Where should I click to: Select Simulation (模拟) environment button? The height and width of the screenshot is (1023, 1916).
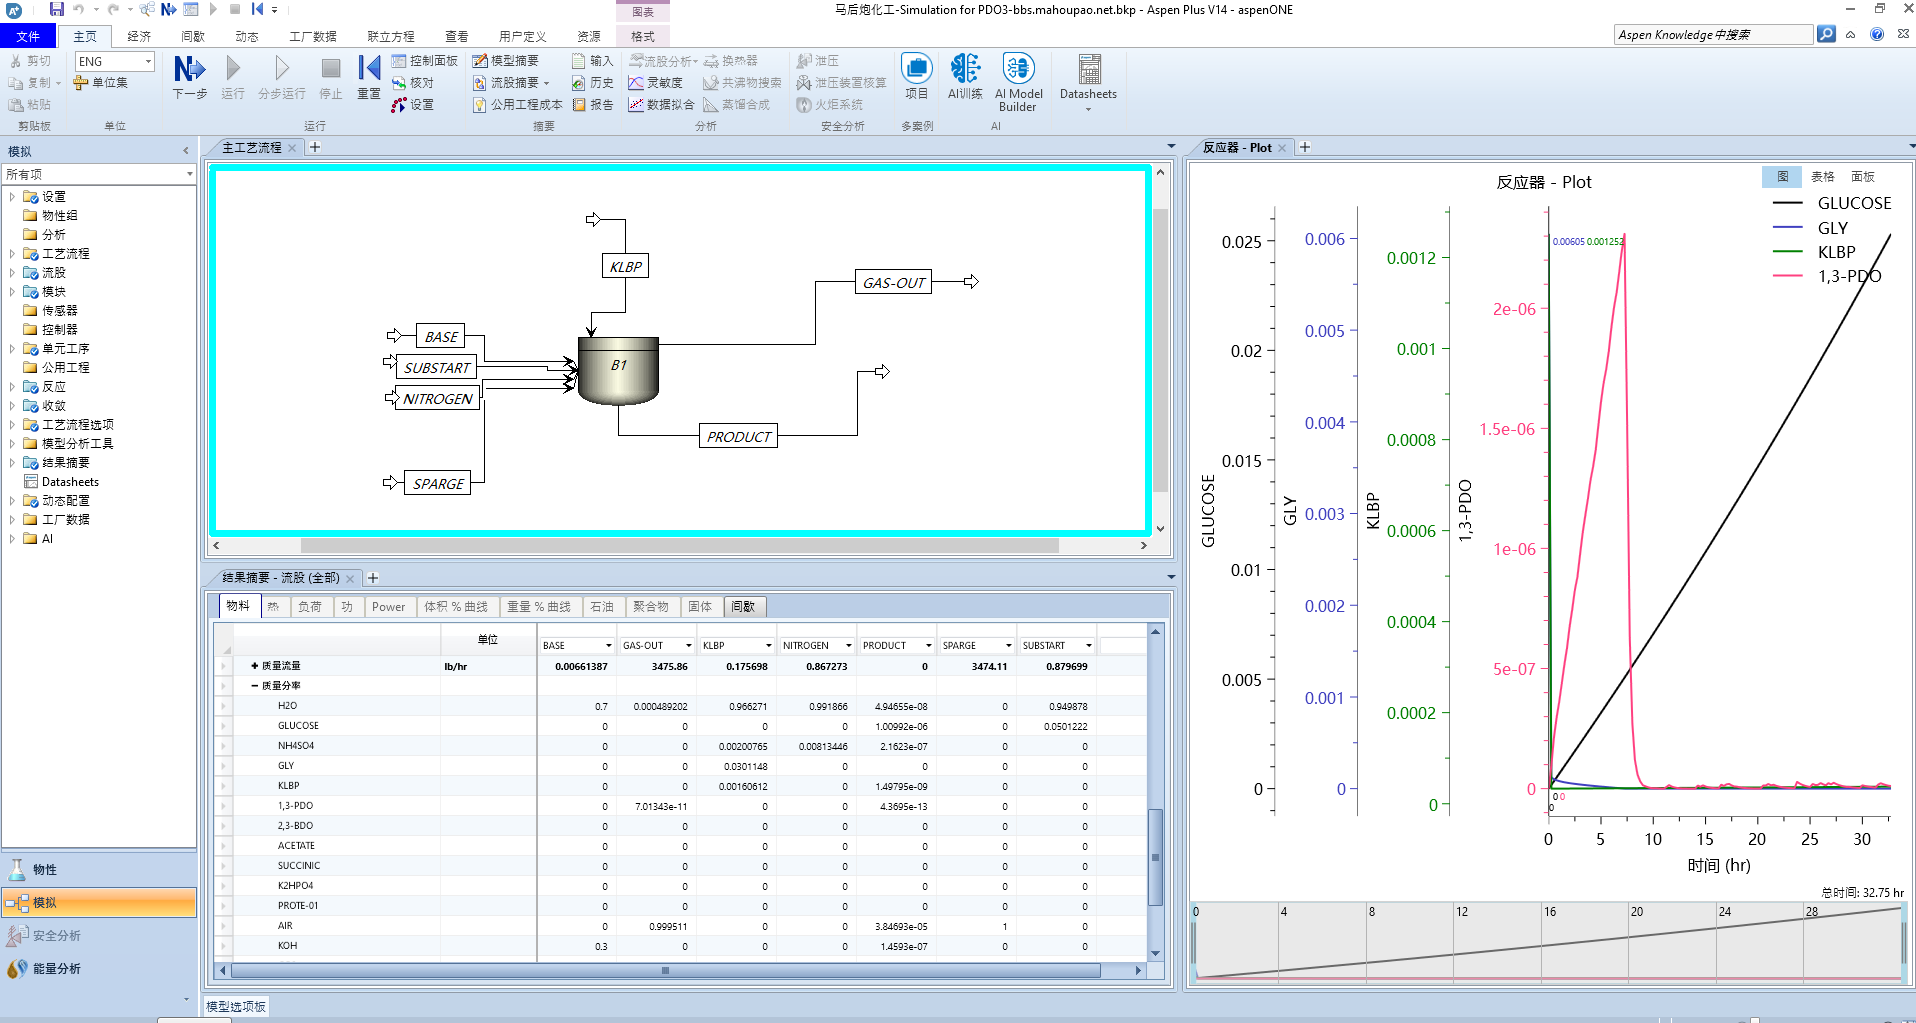coord(99,902)
